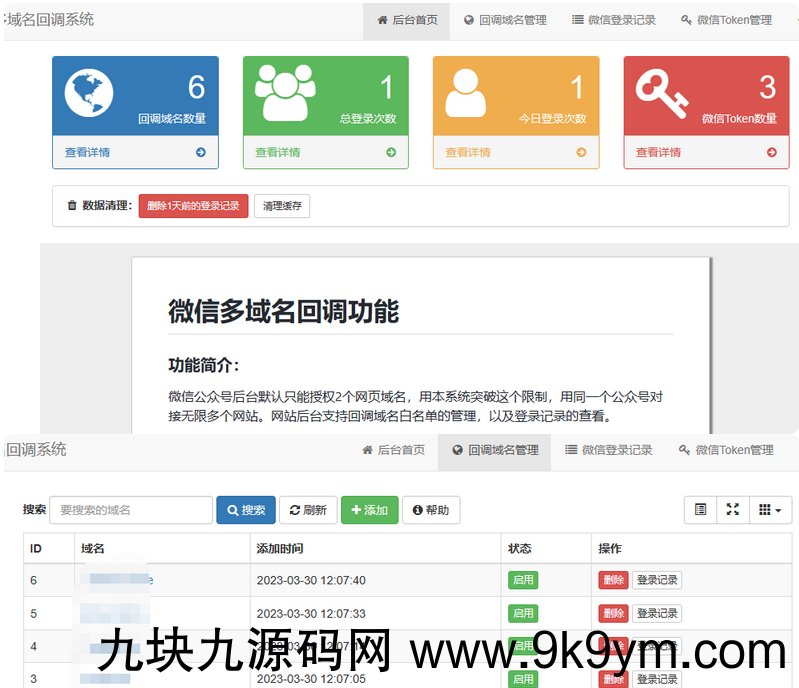Click timestamp 2023-03-30 12:07:05
This screenshot has width=799, height=688.
(311, 679)
